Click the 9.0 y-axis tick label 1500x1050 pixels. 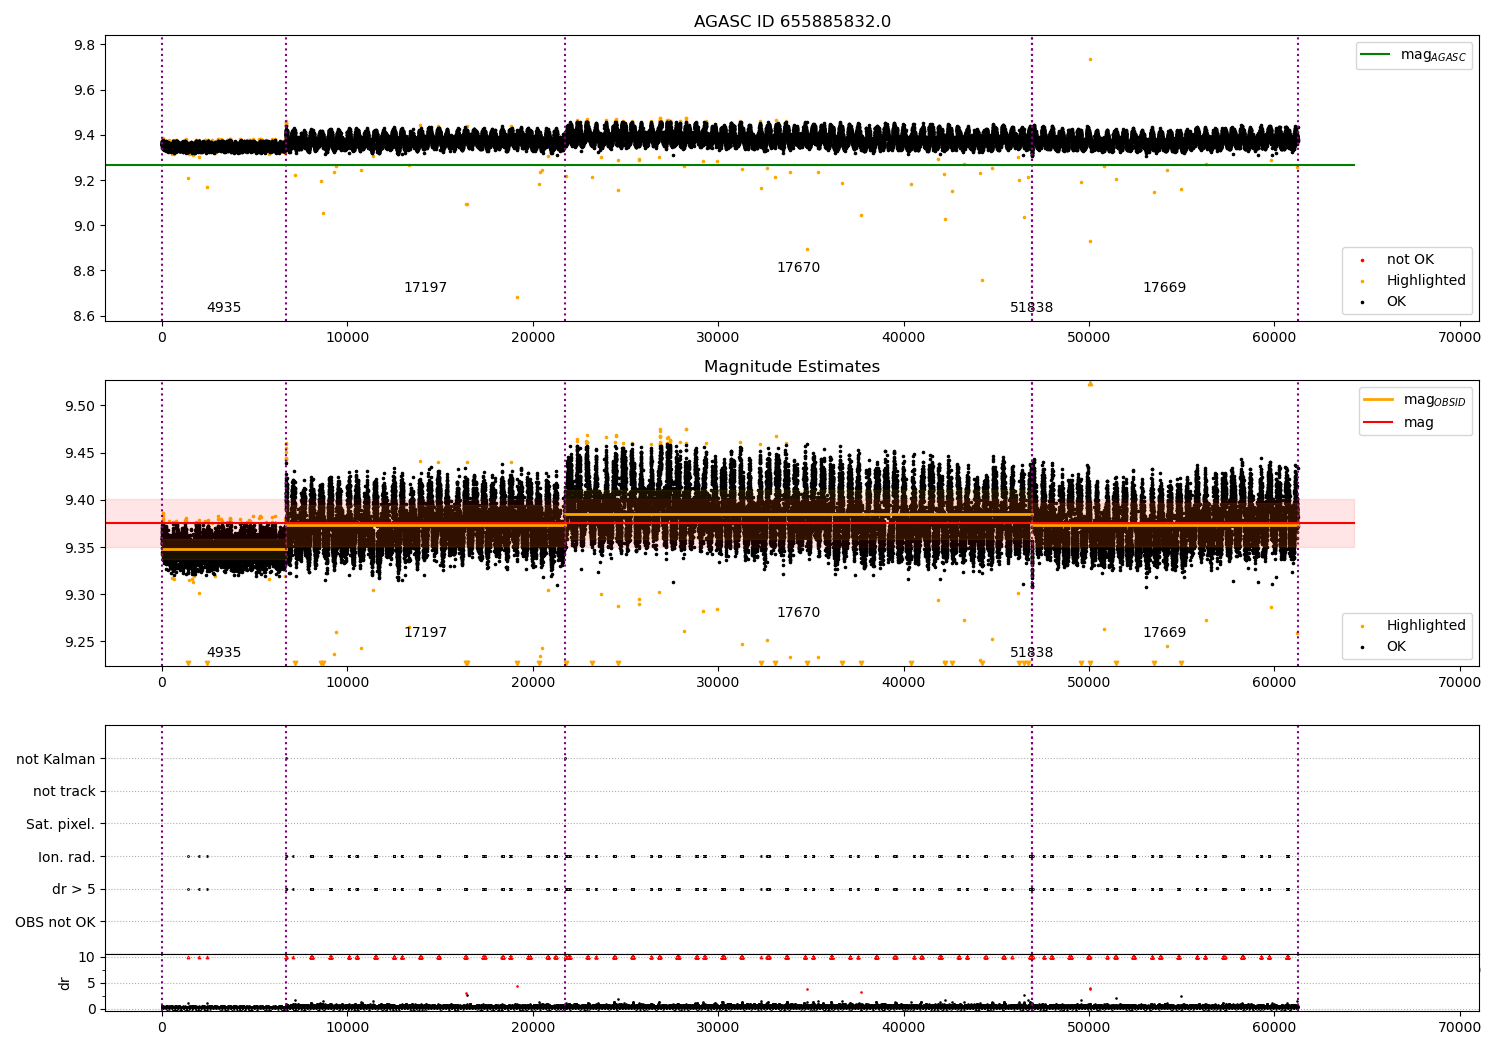pyautogui.click(x=84, y=226)
